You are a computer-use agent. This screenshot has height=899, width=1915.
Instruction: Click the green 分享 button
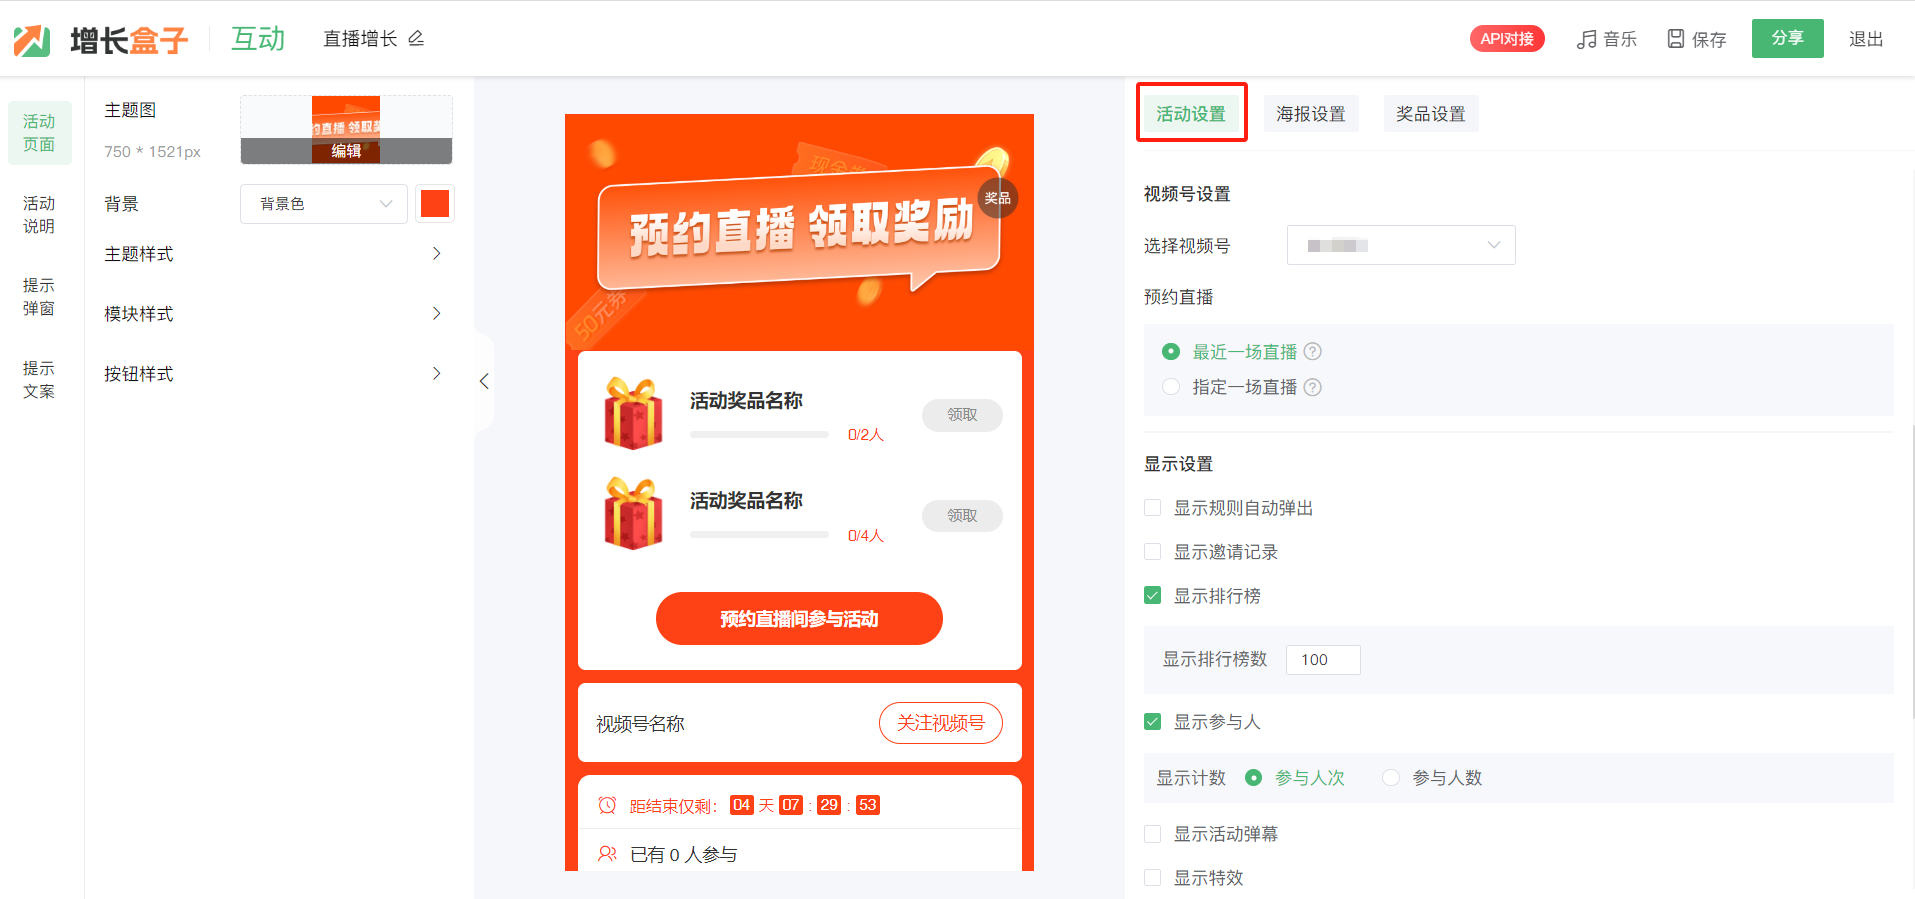1787,39
